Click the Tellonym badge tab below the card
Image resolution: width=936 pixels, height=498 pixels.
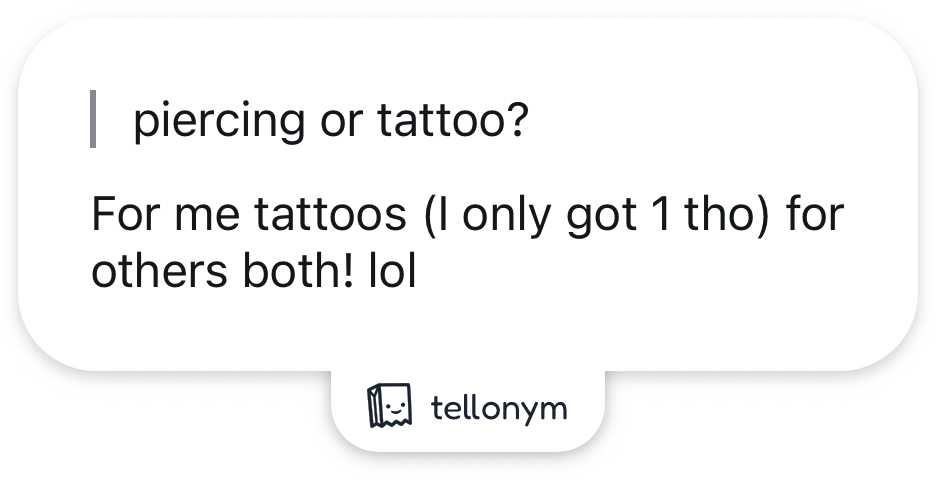pyautogui.click(x=467, y=408)
